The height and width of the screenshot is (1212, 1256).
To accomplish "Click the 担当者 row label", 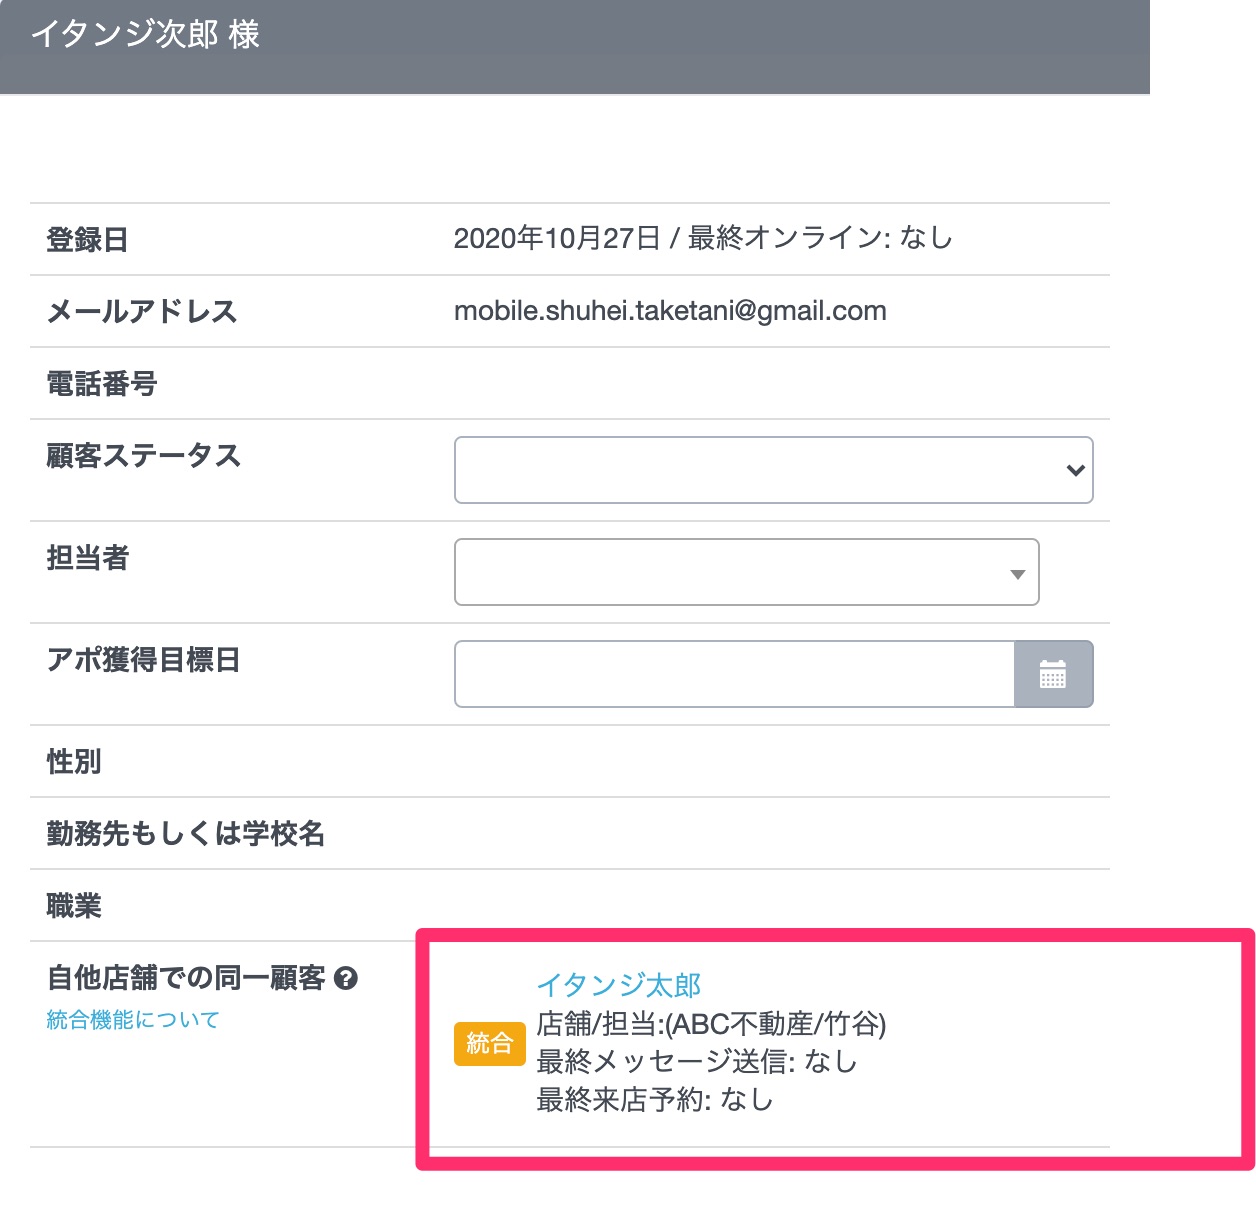I will 87,558.
